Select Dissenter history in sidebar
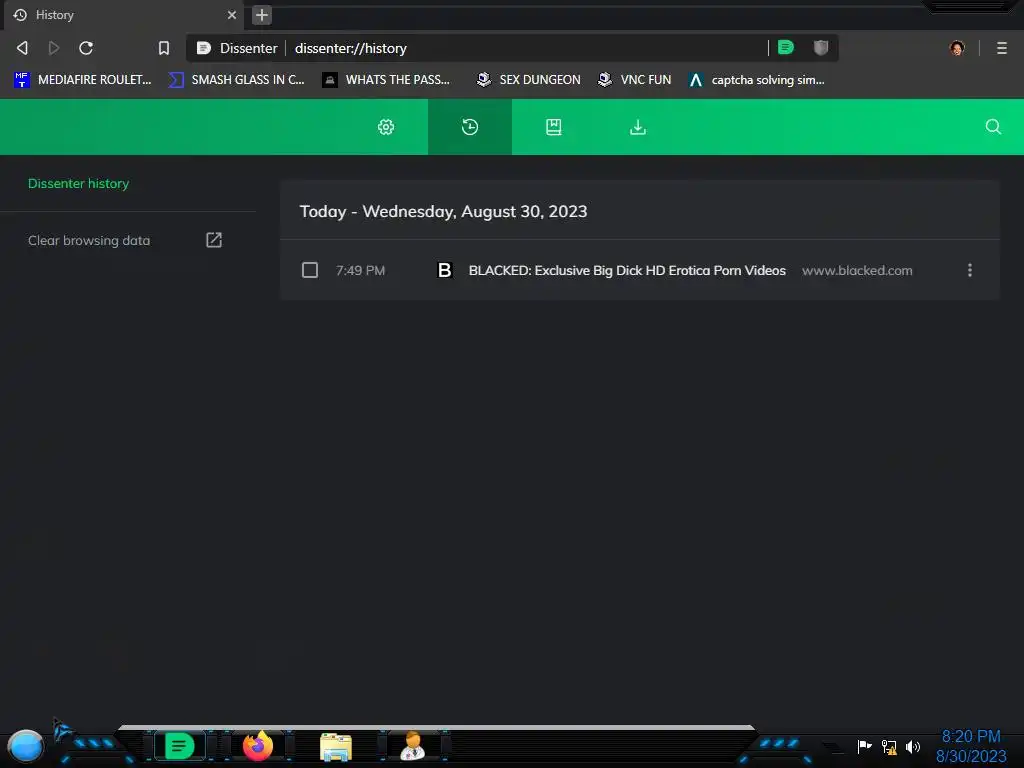Viewport: 1024px width, 768px height. tap(78, 184)
